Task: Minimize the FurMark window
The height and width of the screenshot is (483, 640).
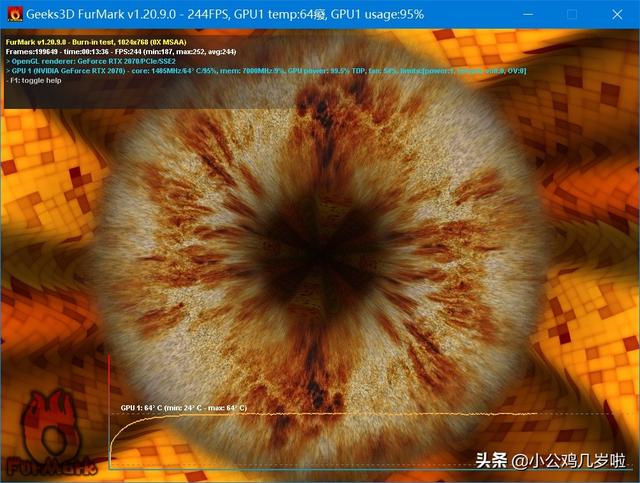Action: [524, 15]
